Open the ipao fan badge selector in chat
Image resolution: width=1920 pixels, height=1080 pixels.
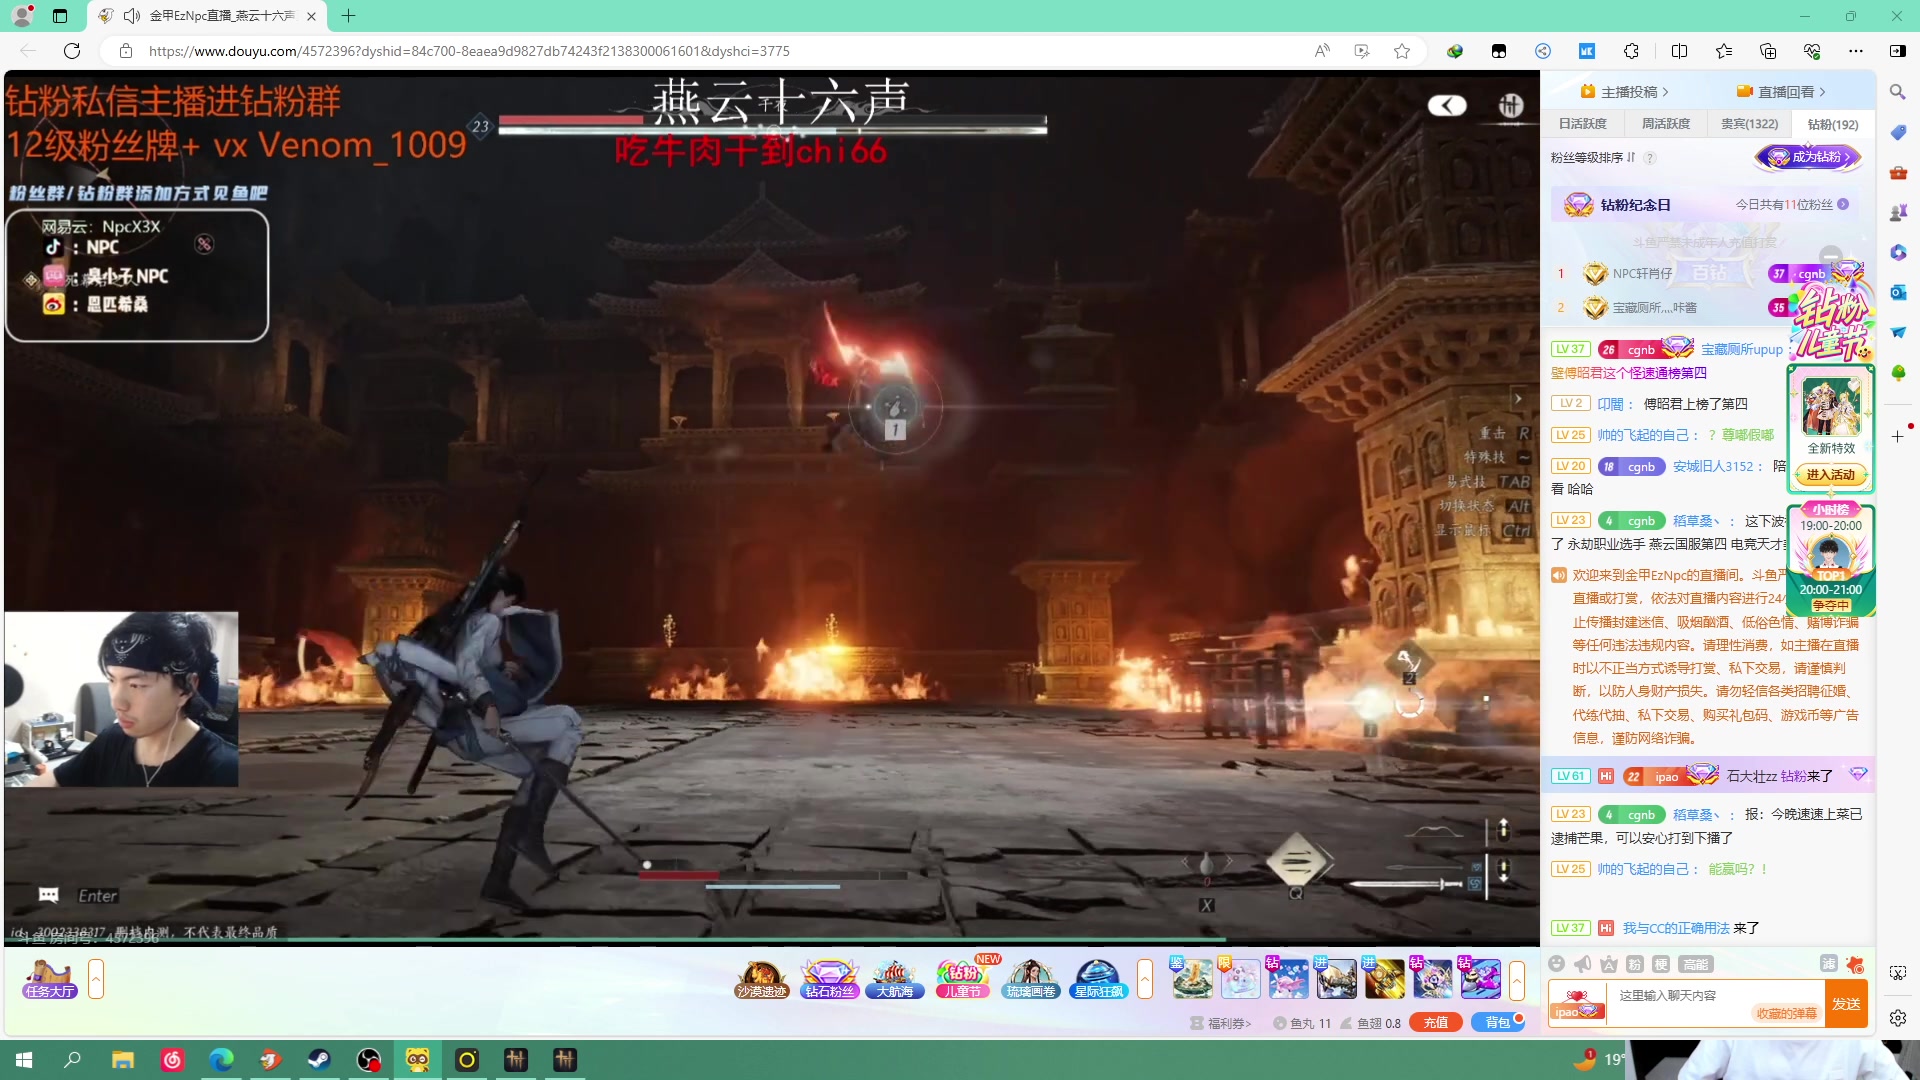click(x=1577, y=1005)
